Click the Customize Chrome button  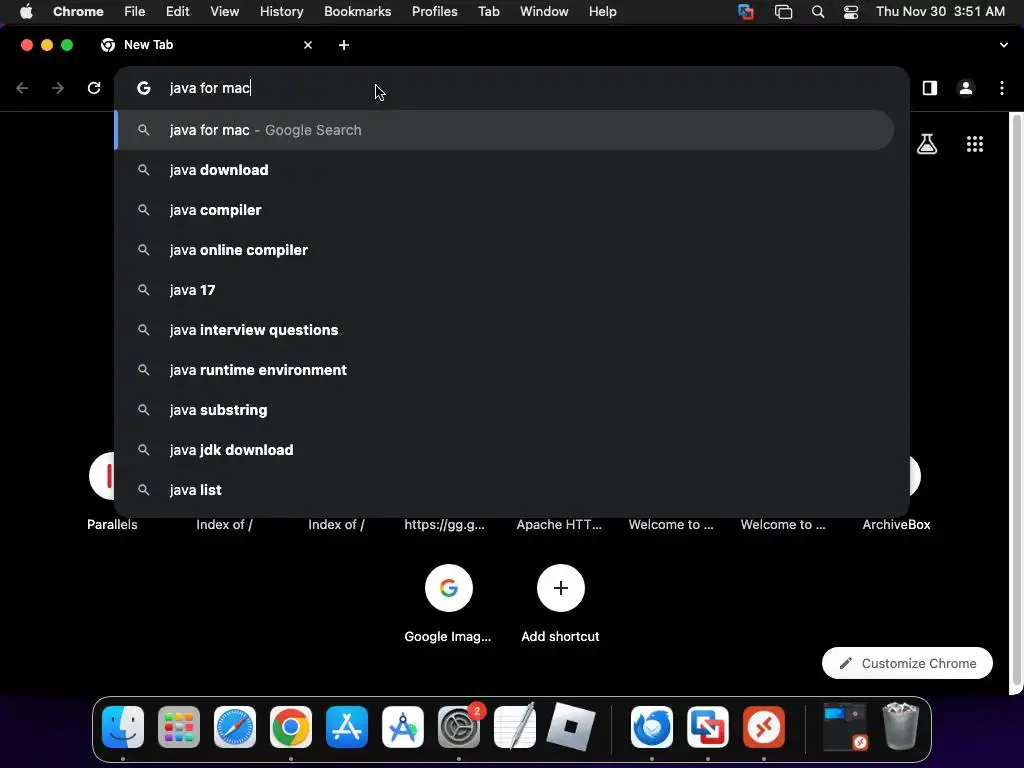[x=907, y=663]
